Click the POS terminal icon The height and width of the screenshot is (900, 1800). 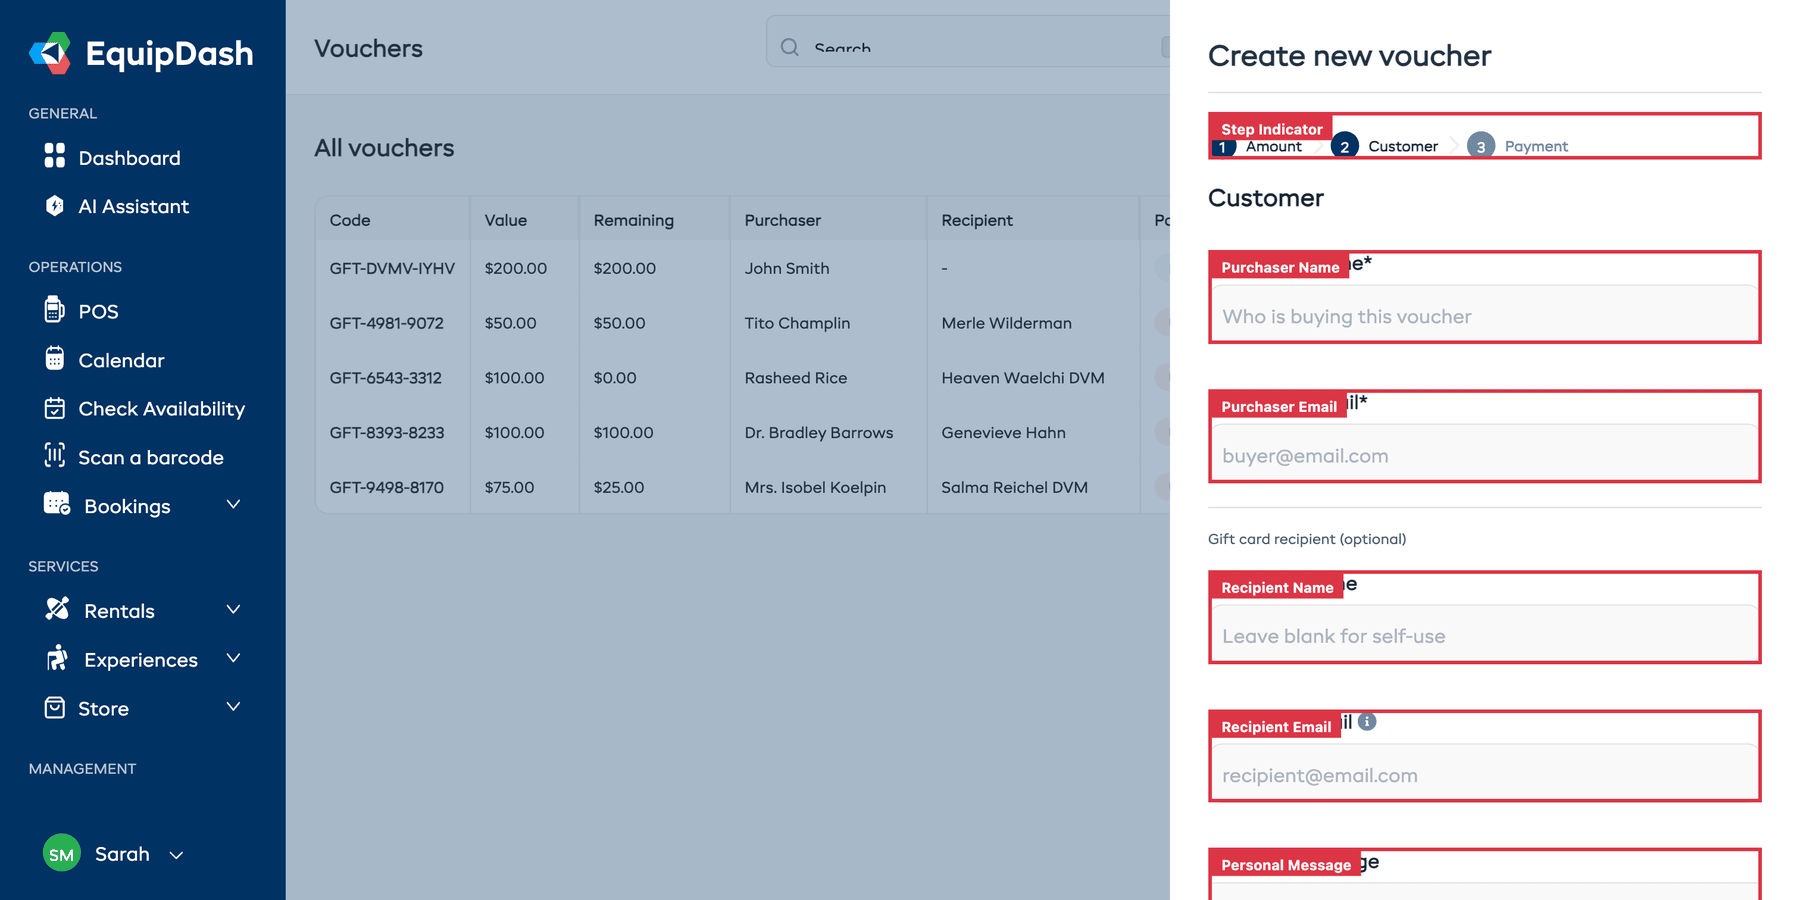point(56,311)
